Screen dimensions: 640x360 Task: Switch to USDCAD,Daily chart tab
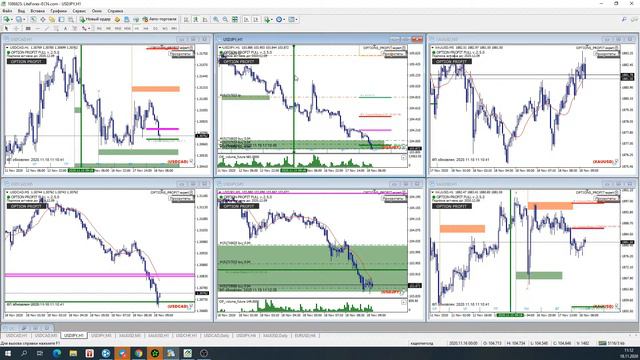pyautogui.click(x=216, y=335)
